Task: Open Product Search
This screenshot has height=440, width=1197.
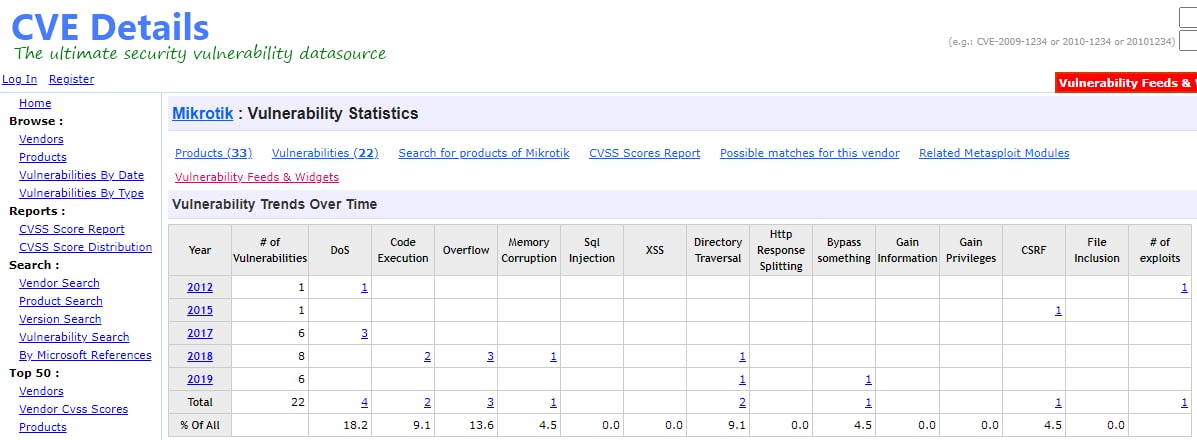Action: tap(61, 301)
